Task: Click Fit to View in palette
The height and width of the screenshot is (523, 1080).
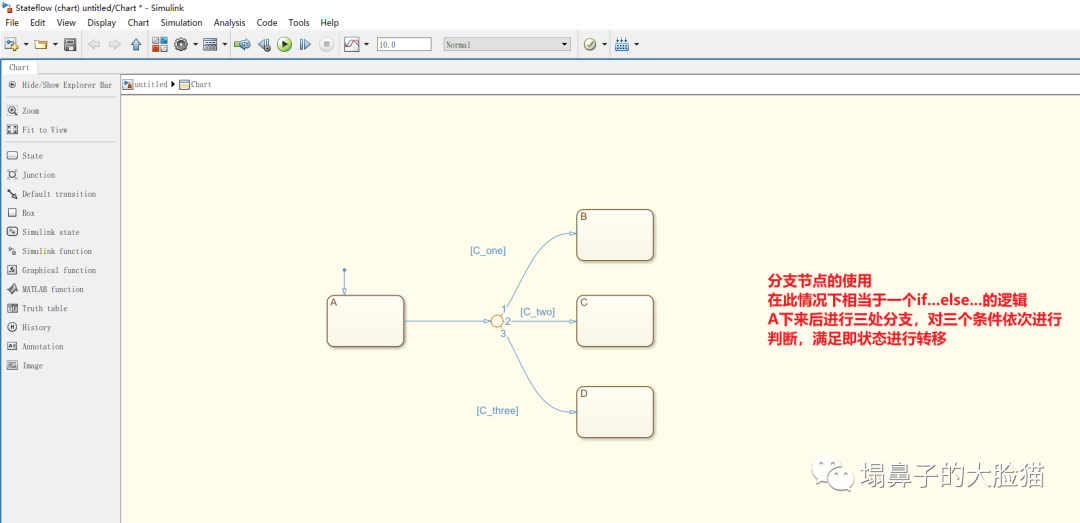Action: tap(37, 130)
